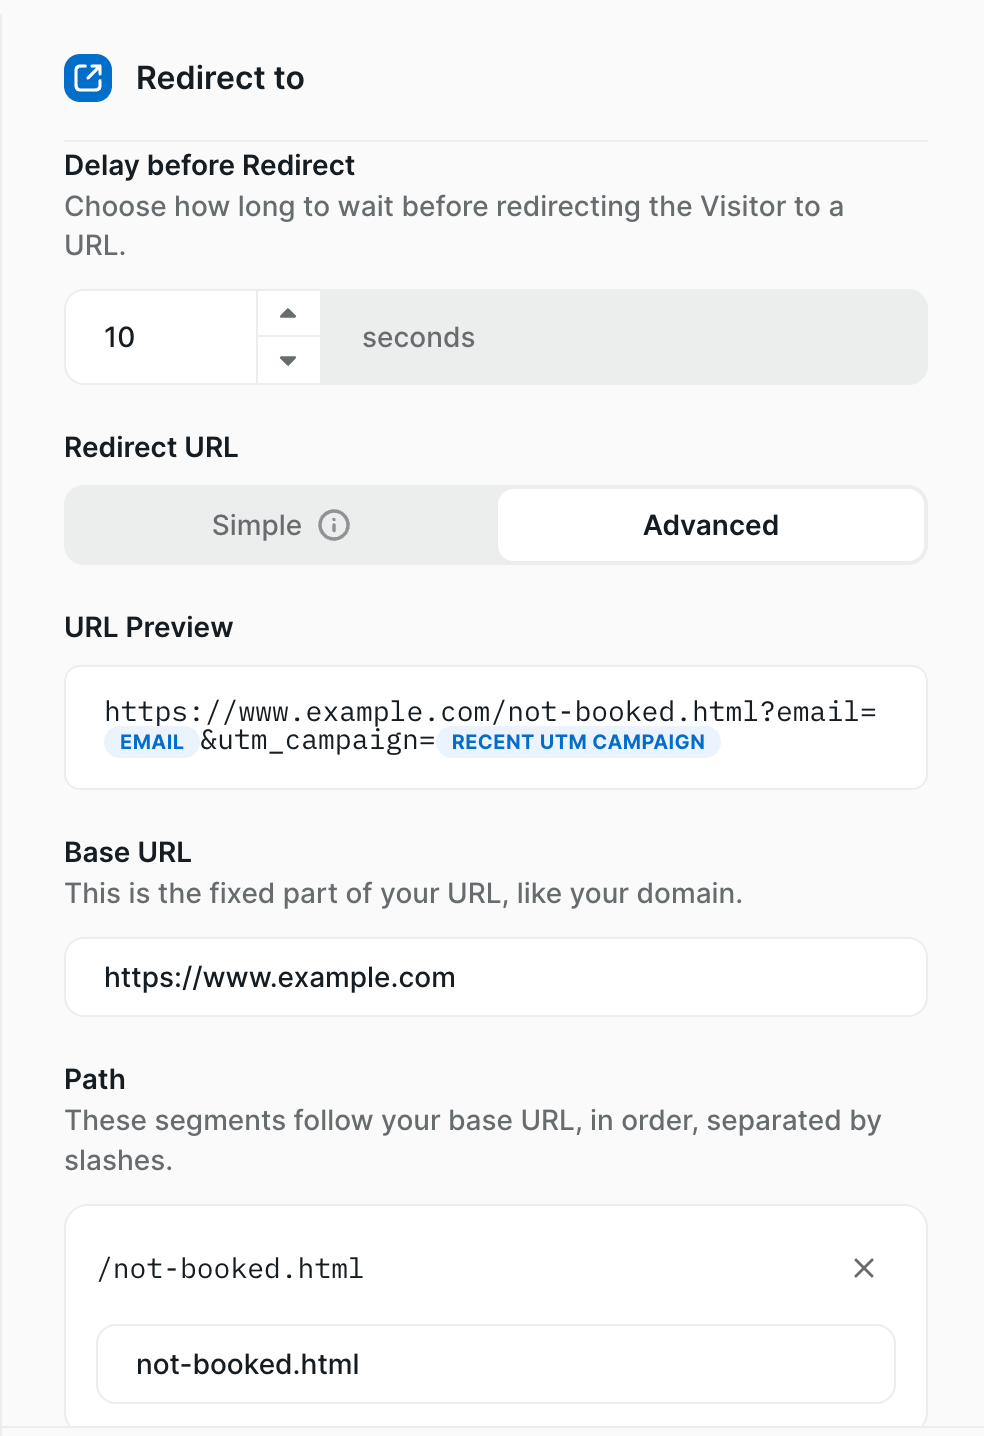Image resolution: width=984 pixels, height=1436 pixels.
Task: Click the EMAIL variable tag in preview
Action: tap(152, 742)
